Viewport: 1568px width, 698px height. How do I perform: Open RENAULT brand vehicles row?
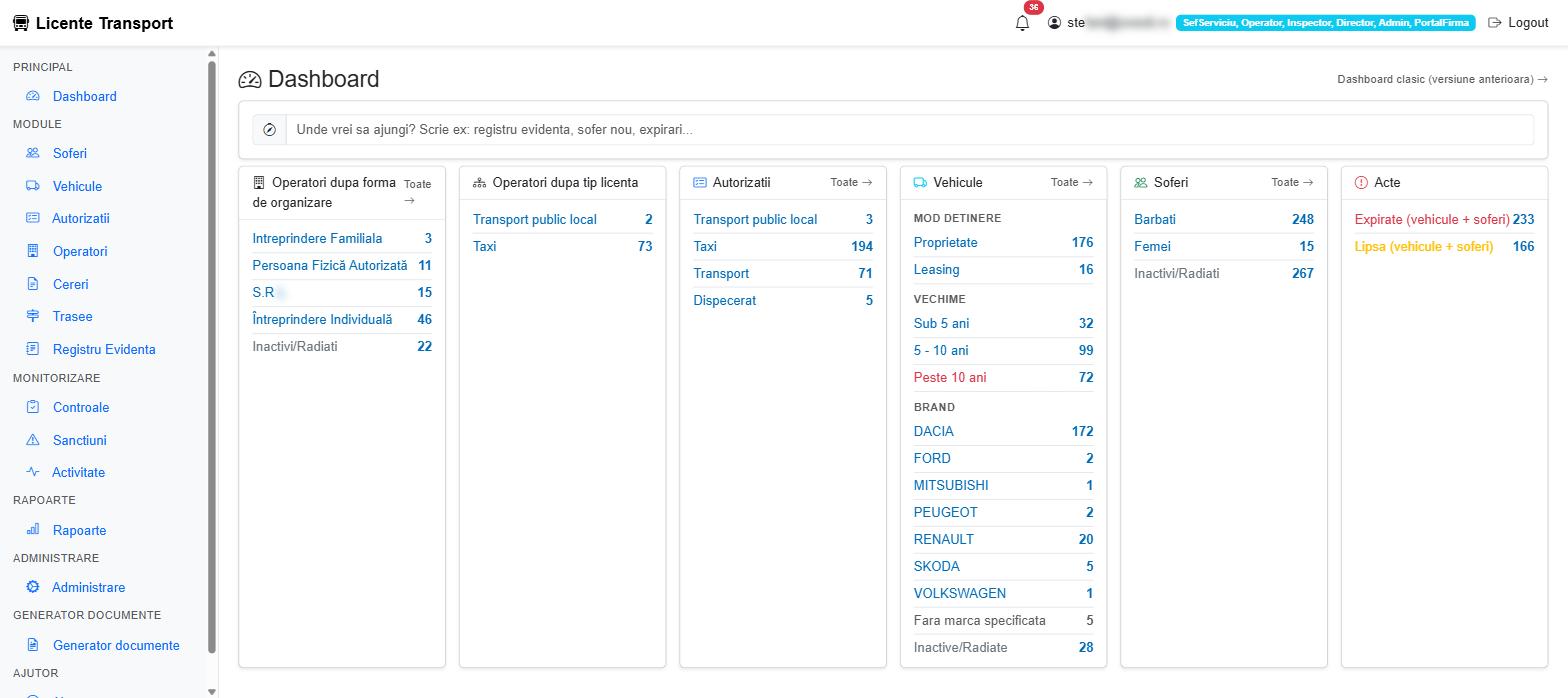point(1003,540)
